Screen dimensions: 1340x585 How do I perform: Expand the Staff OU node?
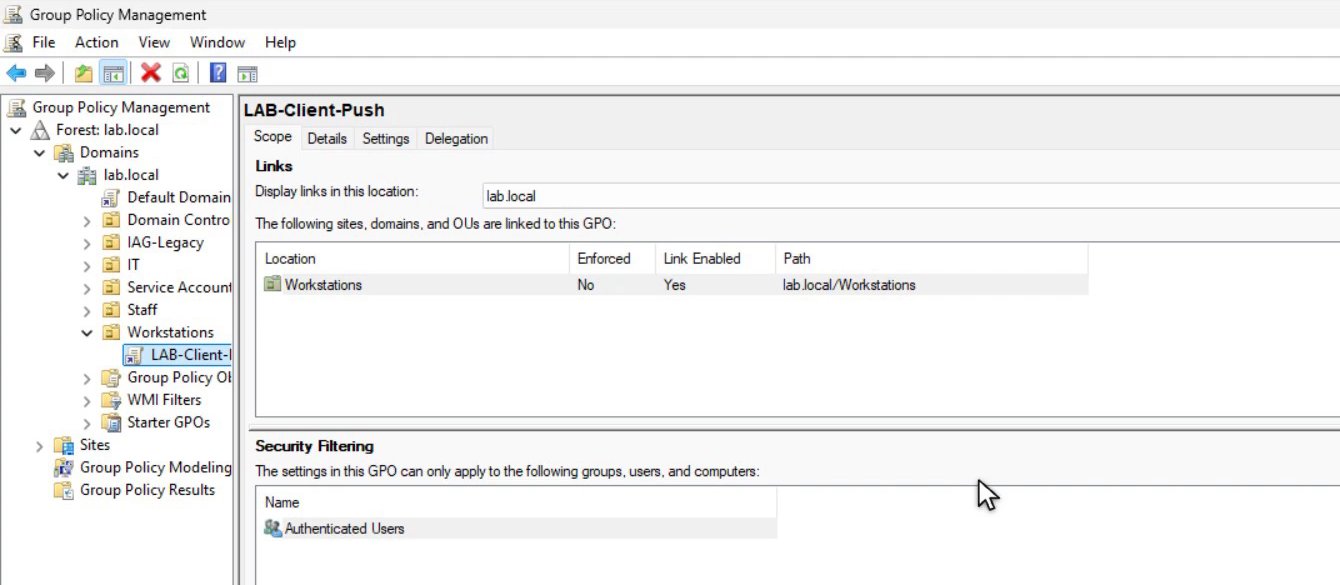click(88, 310)
